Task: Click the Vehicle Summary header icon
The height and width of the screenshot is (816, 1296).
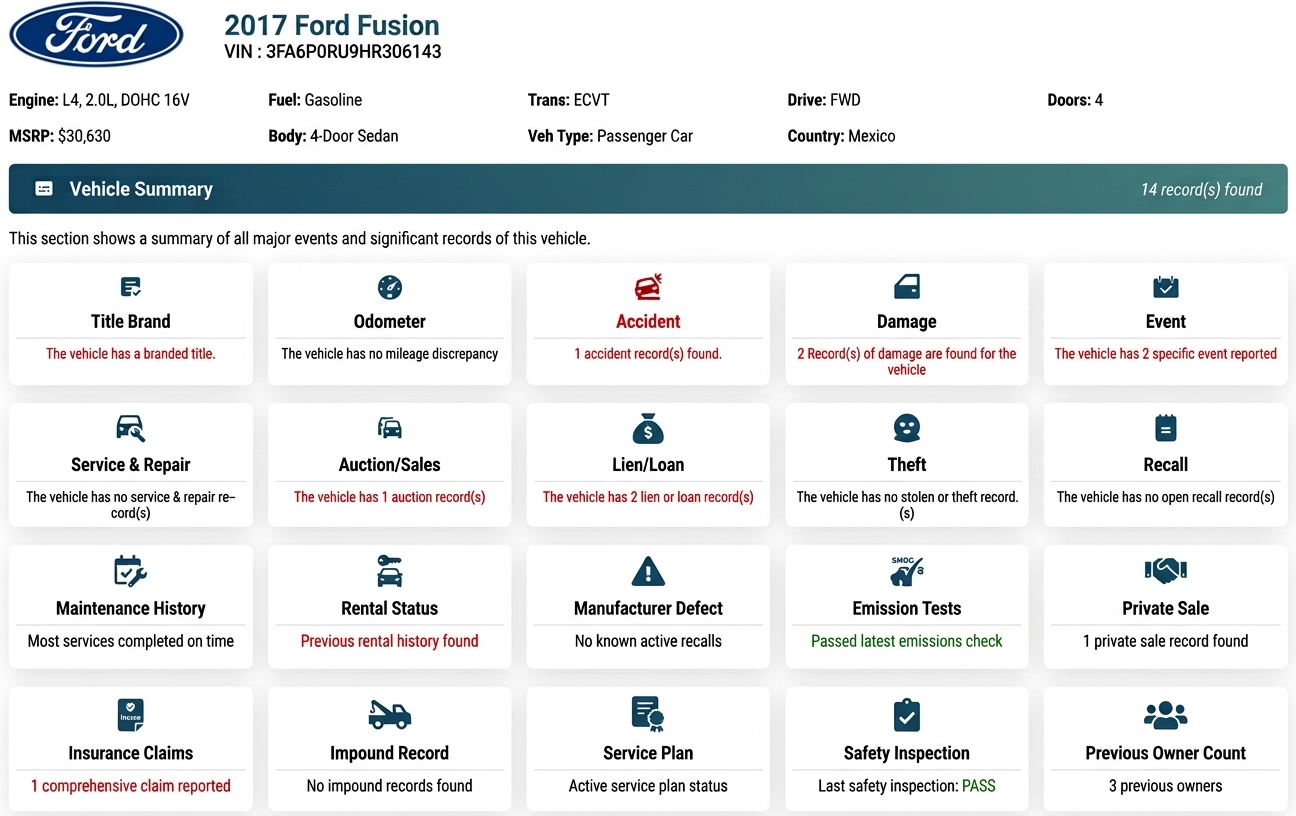Action: coord(44,189)
